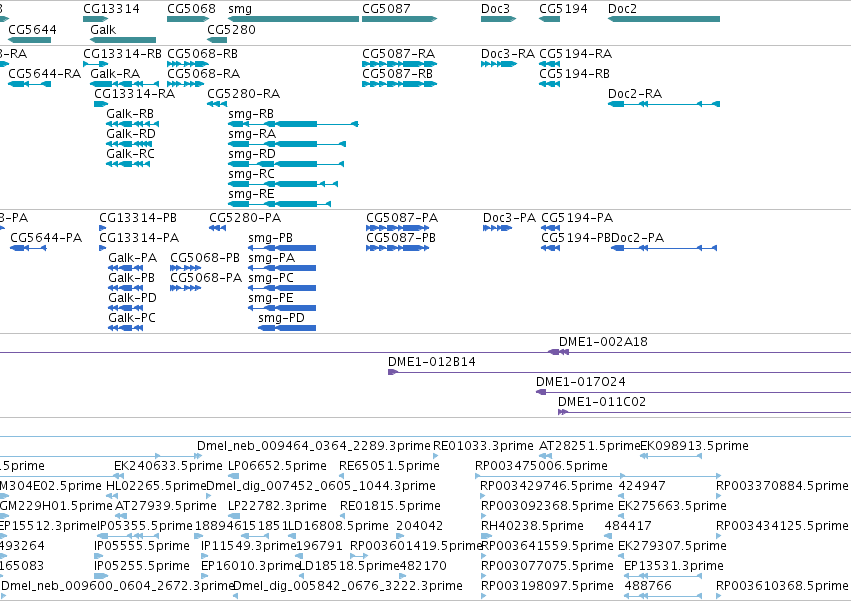Click the smg-RC transcript label
This screenshot has height=601, width=851.
251,174
